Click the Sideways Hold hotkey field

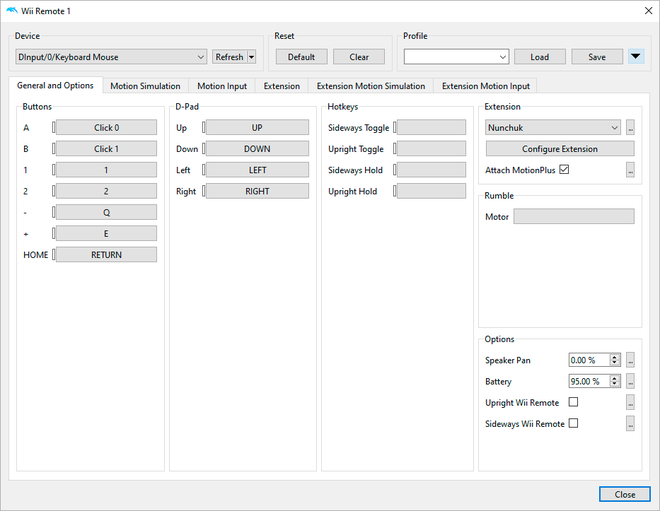pos(431,170)
